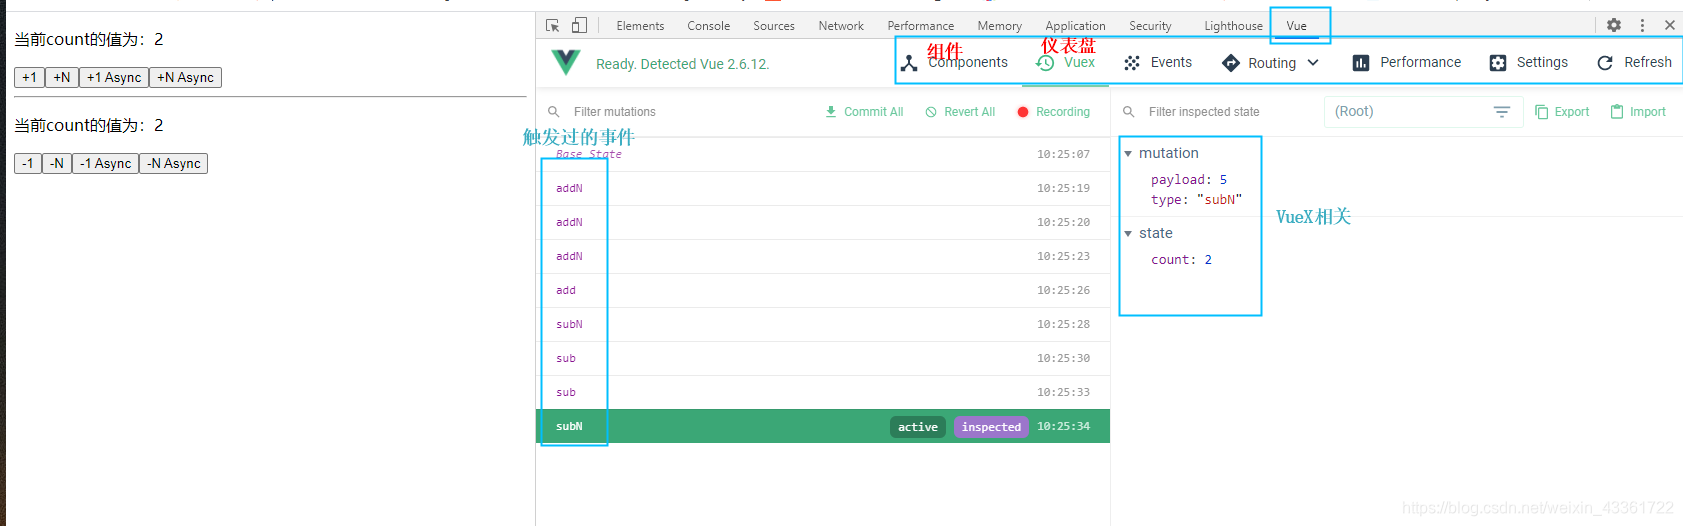The height and width of the screenshot is (526, 1683).
Task: Click the active badge
Action: point(918,427)
